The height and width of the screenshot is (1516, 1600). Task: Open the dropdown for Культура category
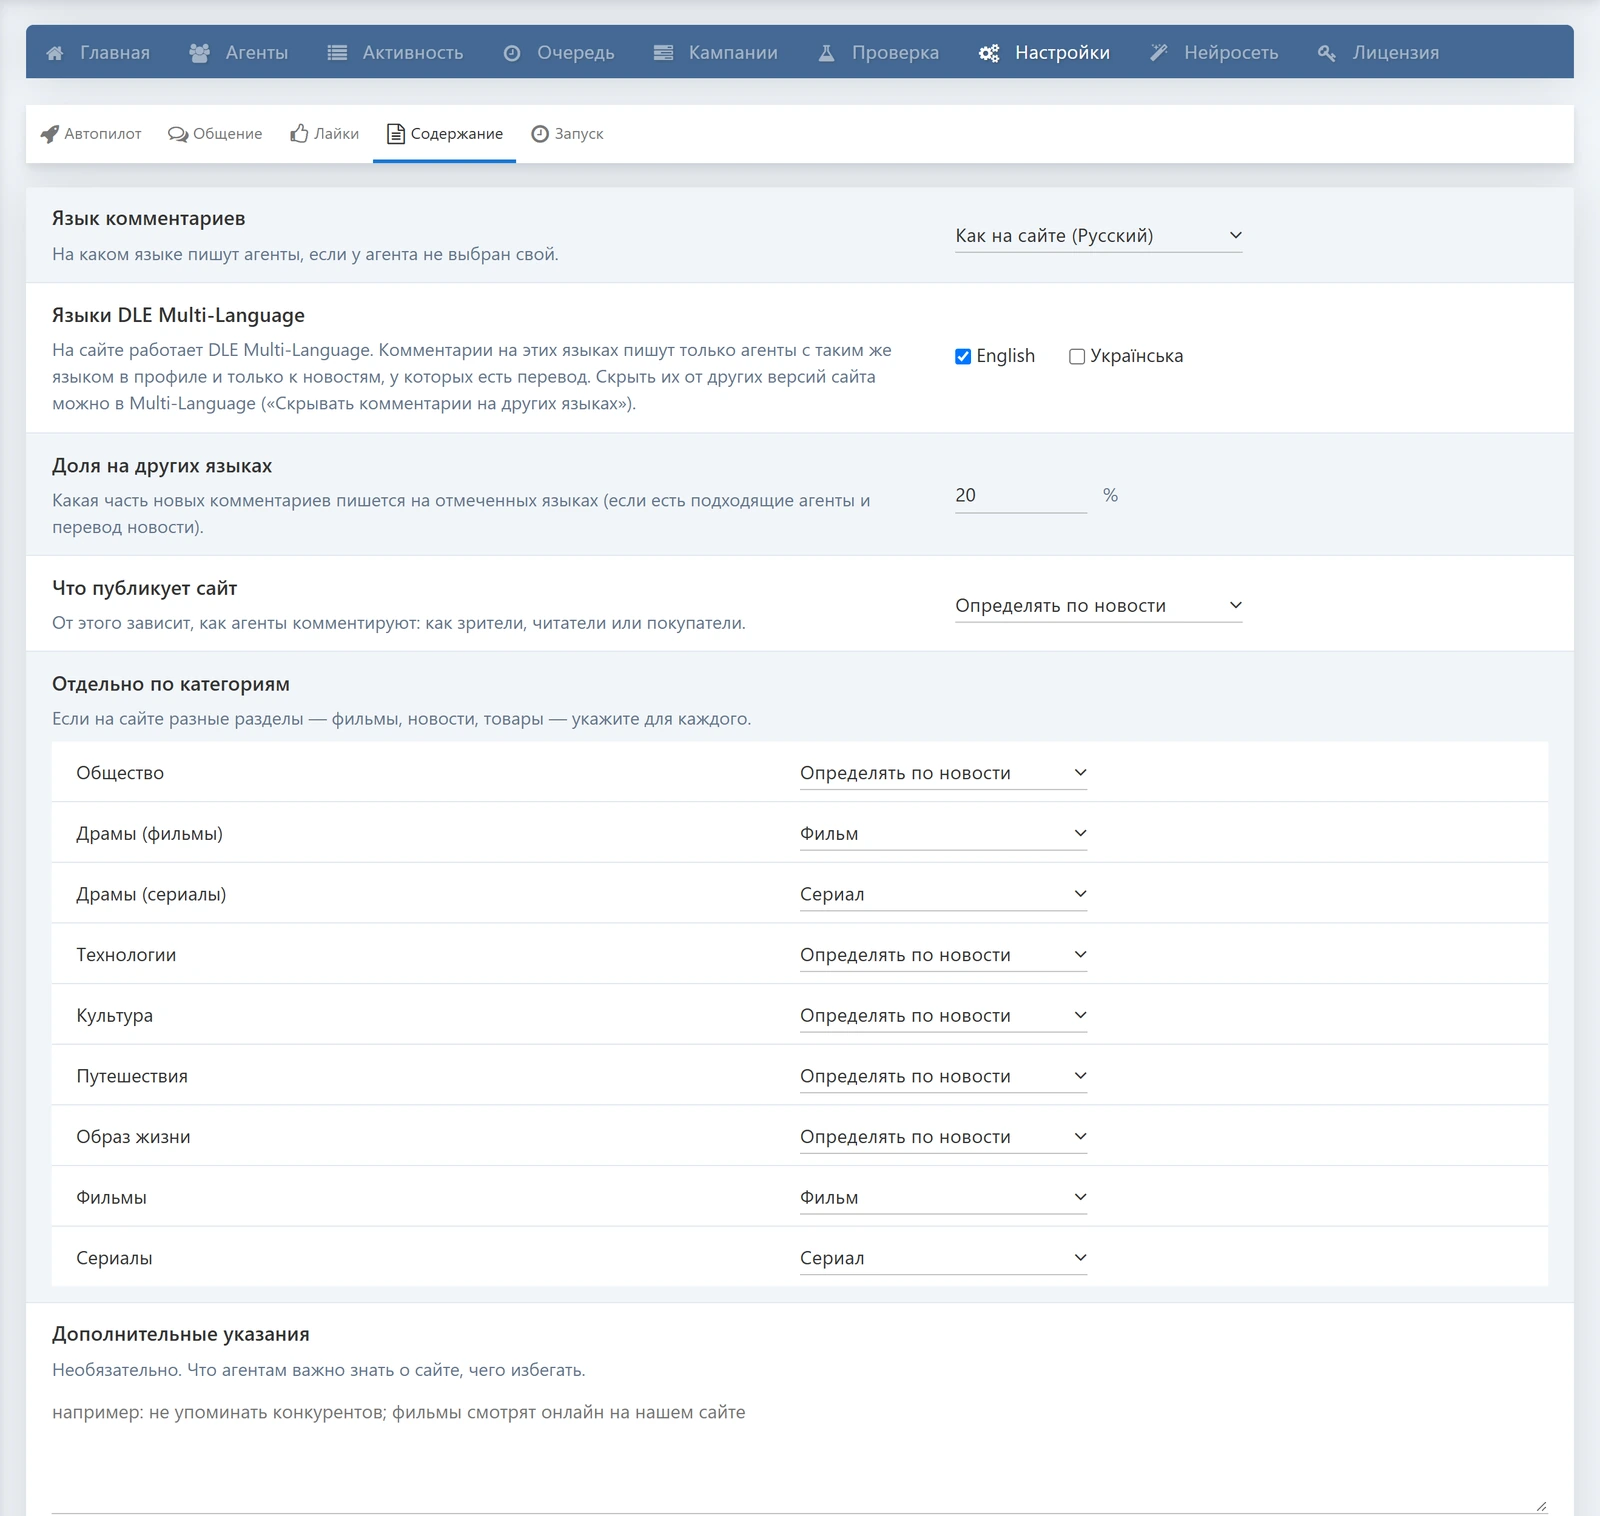[x=943, y=1016]
